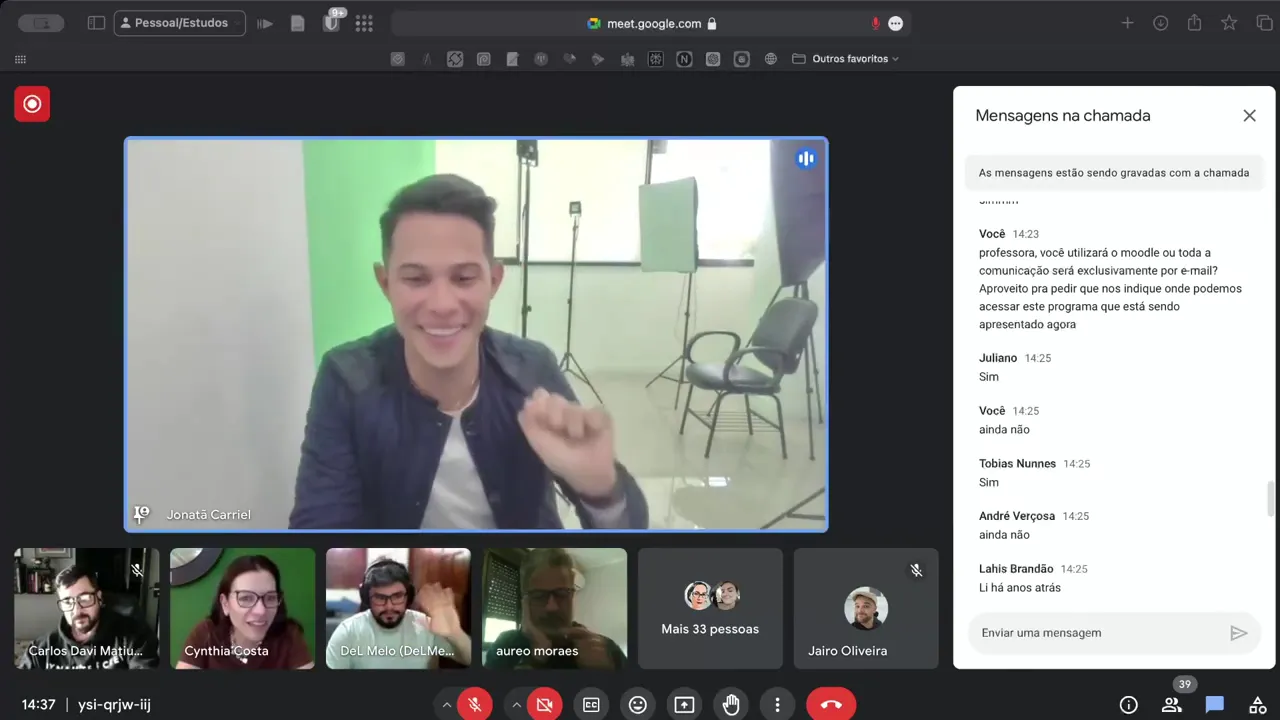
Task: Expand the Outros favoritos folder
Action: coord(846,59)
